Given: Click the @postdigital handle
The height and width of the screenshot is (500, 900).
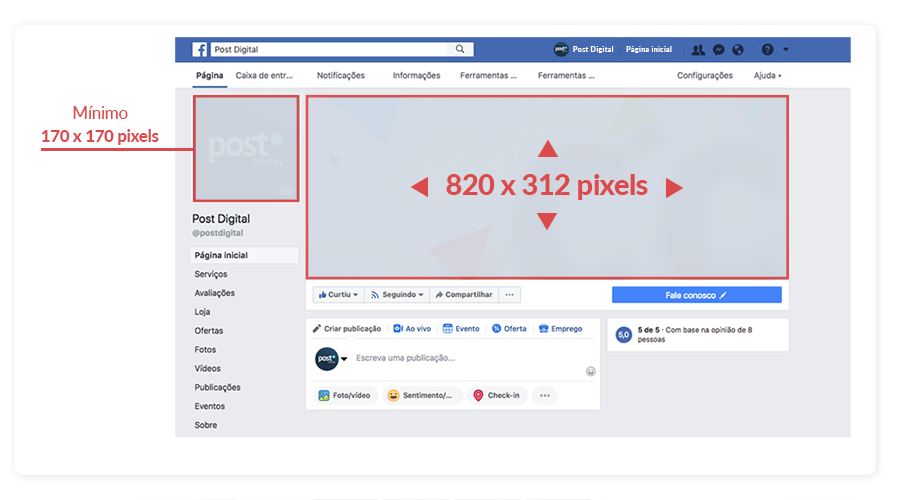Looking at the screenshot, I should point(218,233).
